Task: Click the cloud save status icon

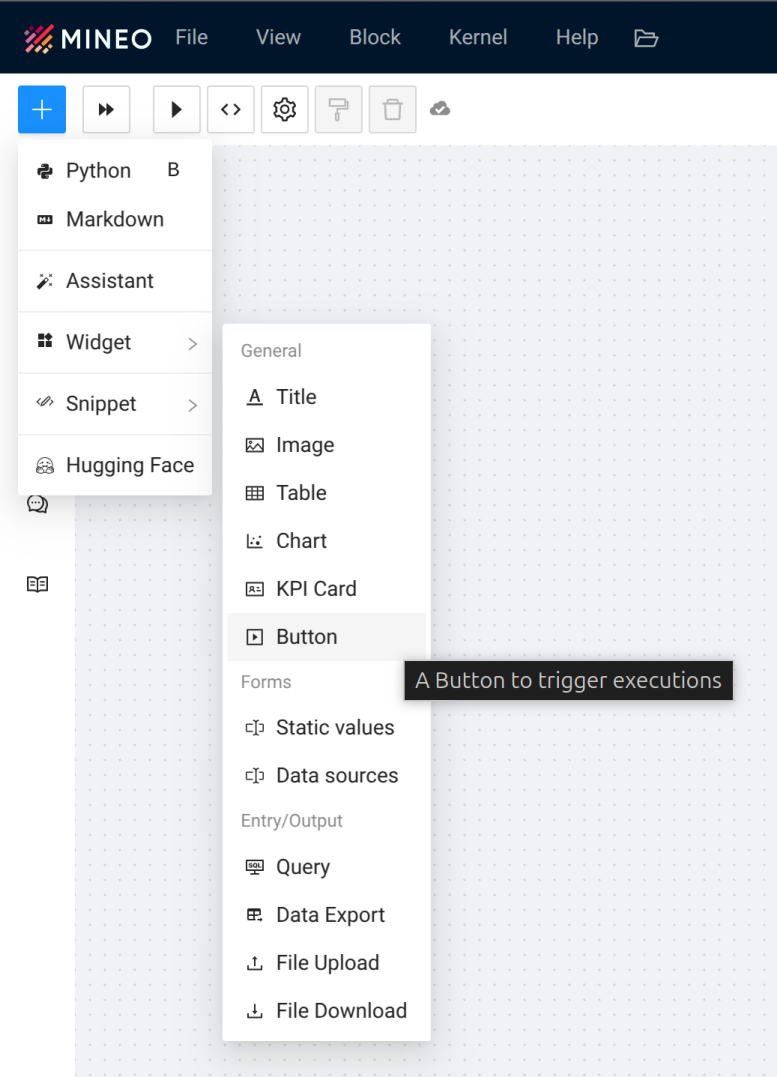Action: 440,109
